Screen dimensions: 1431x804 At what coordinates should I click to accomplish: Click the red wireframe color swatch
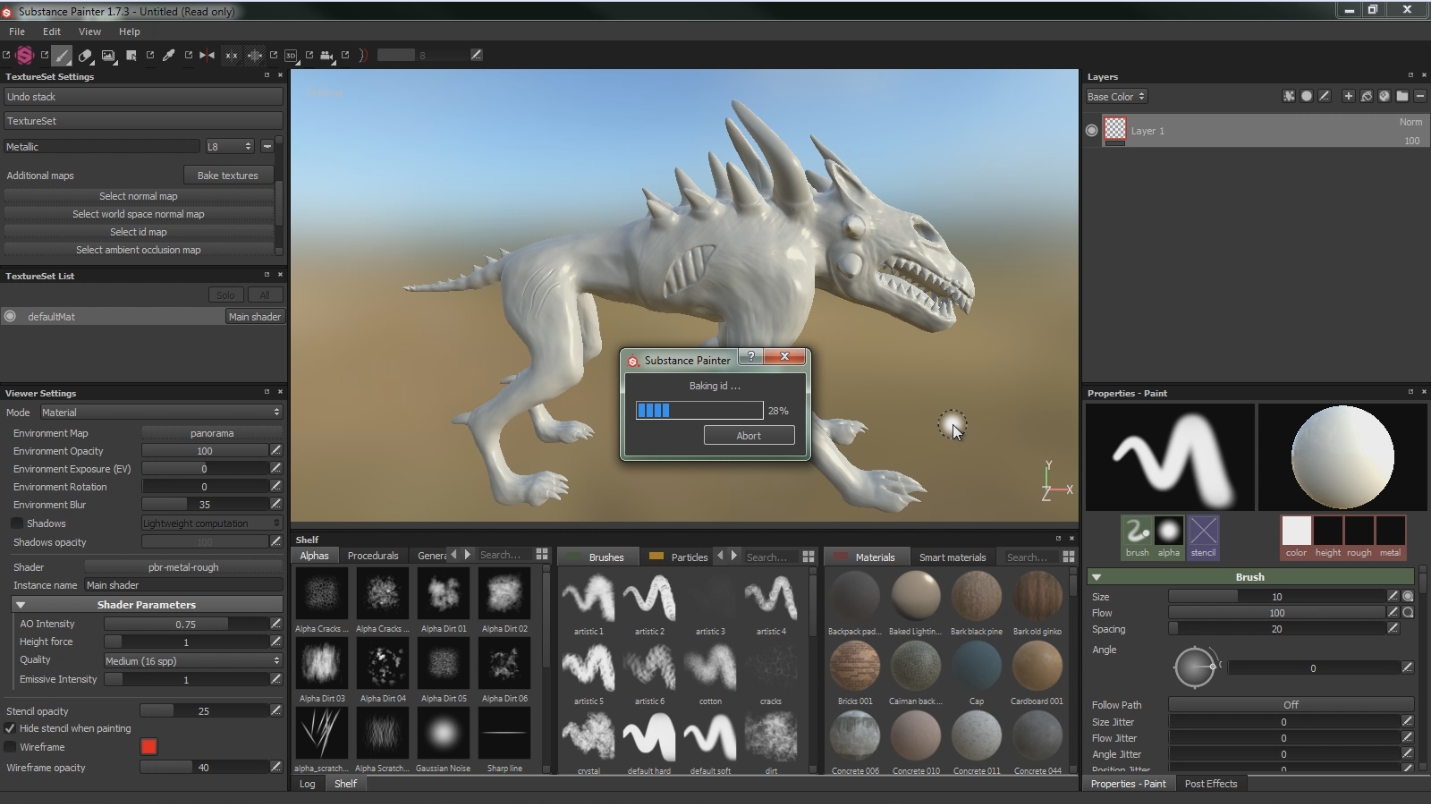[148, 747]
